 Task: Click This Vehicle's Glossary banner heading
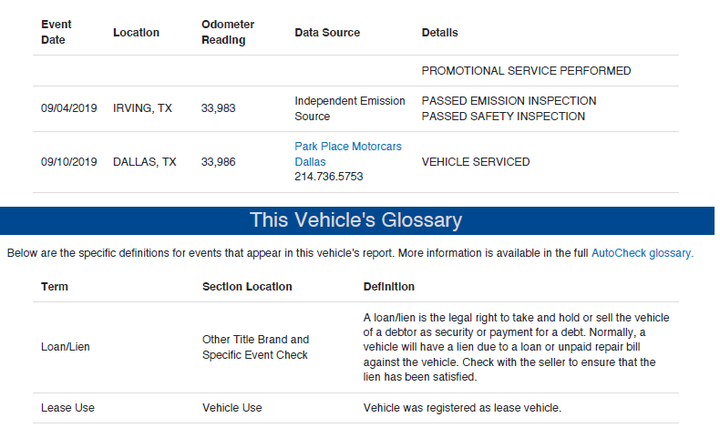(356, 220)
